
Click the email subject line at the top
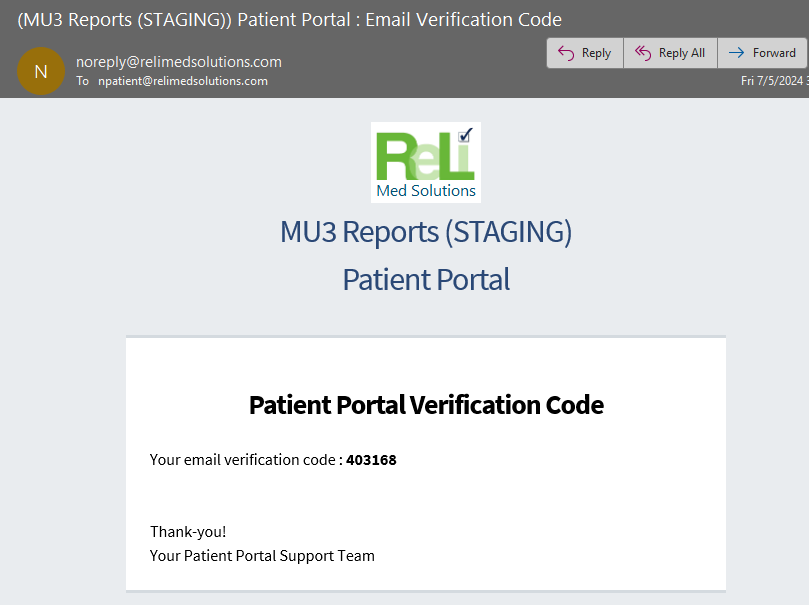[289, 20]
